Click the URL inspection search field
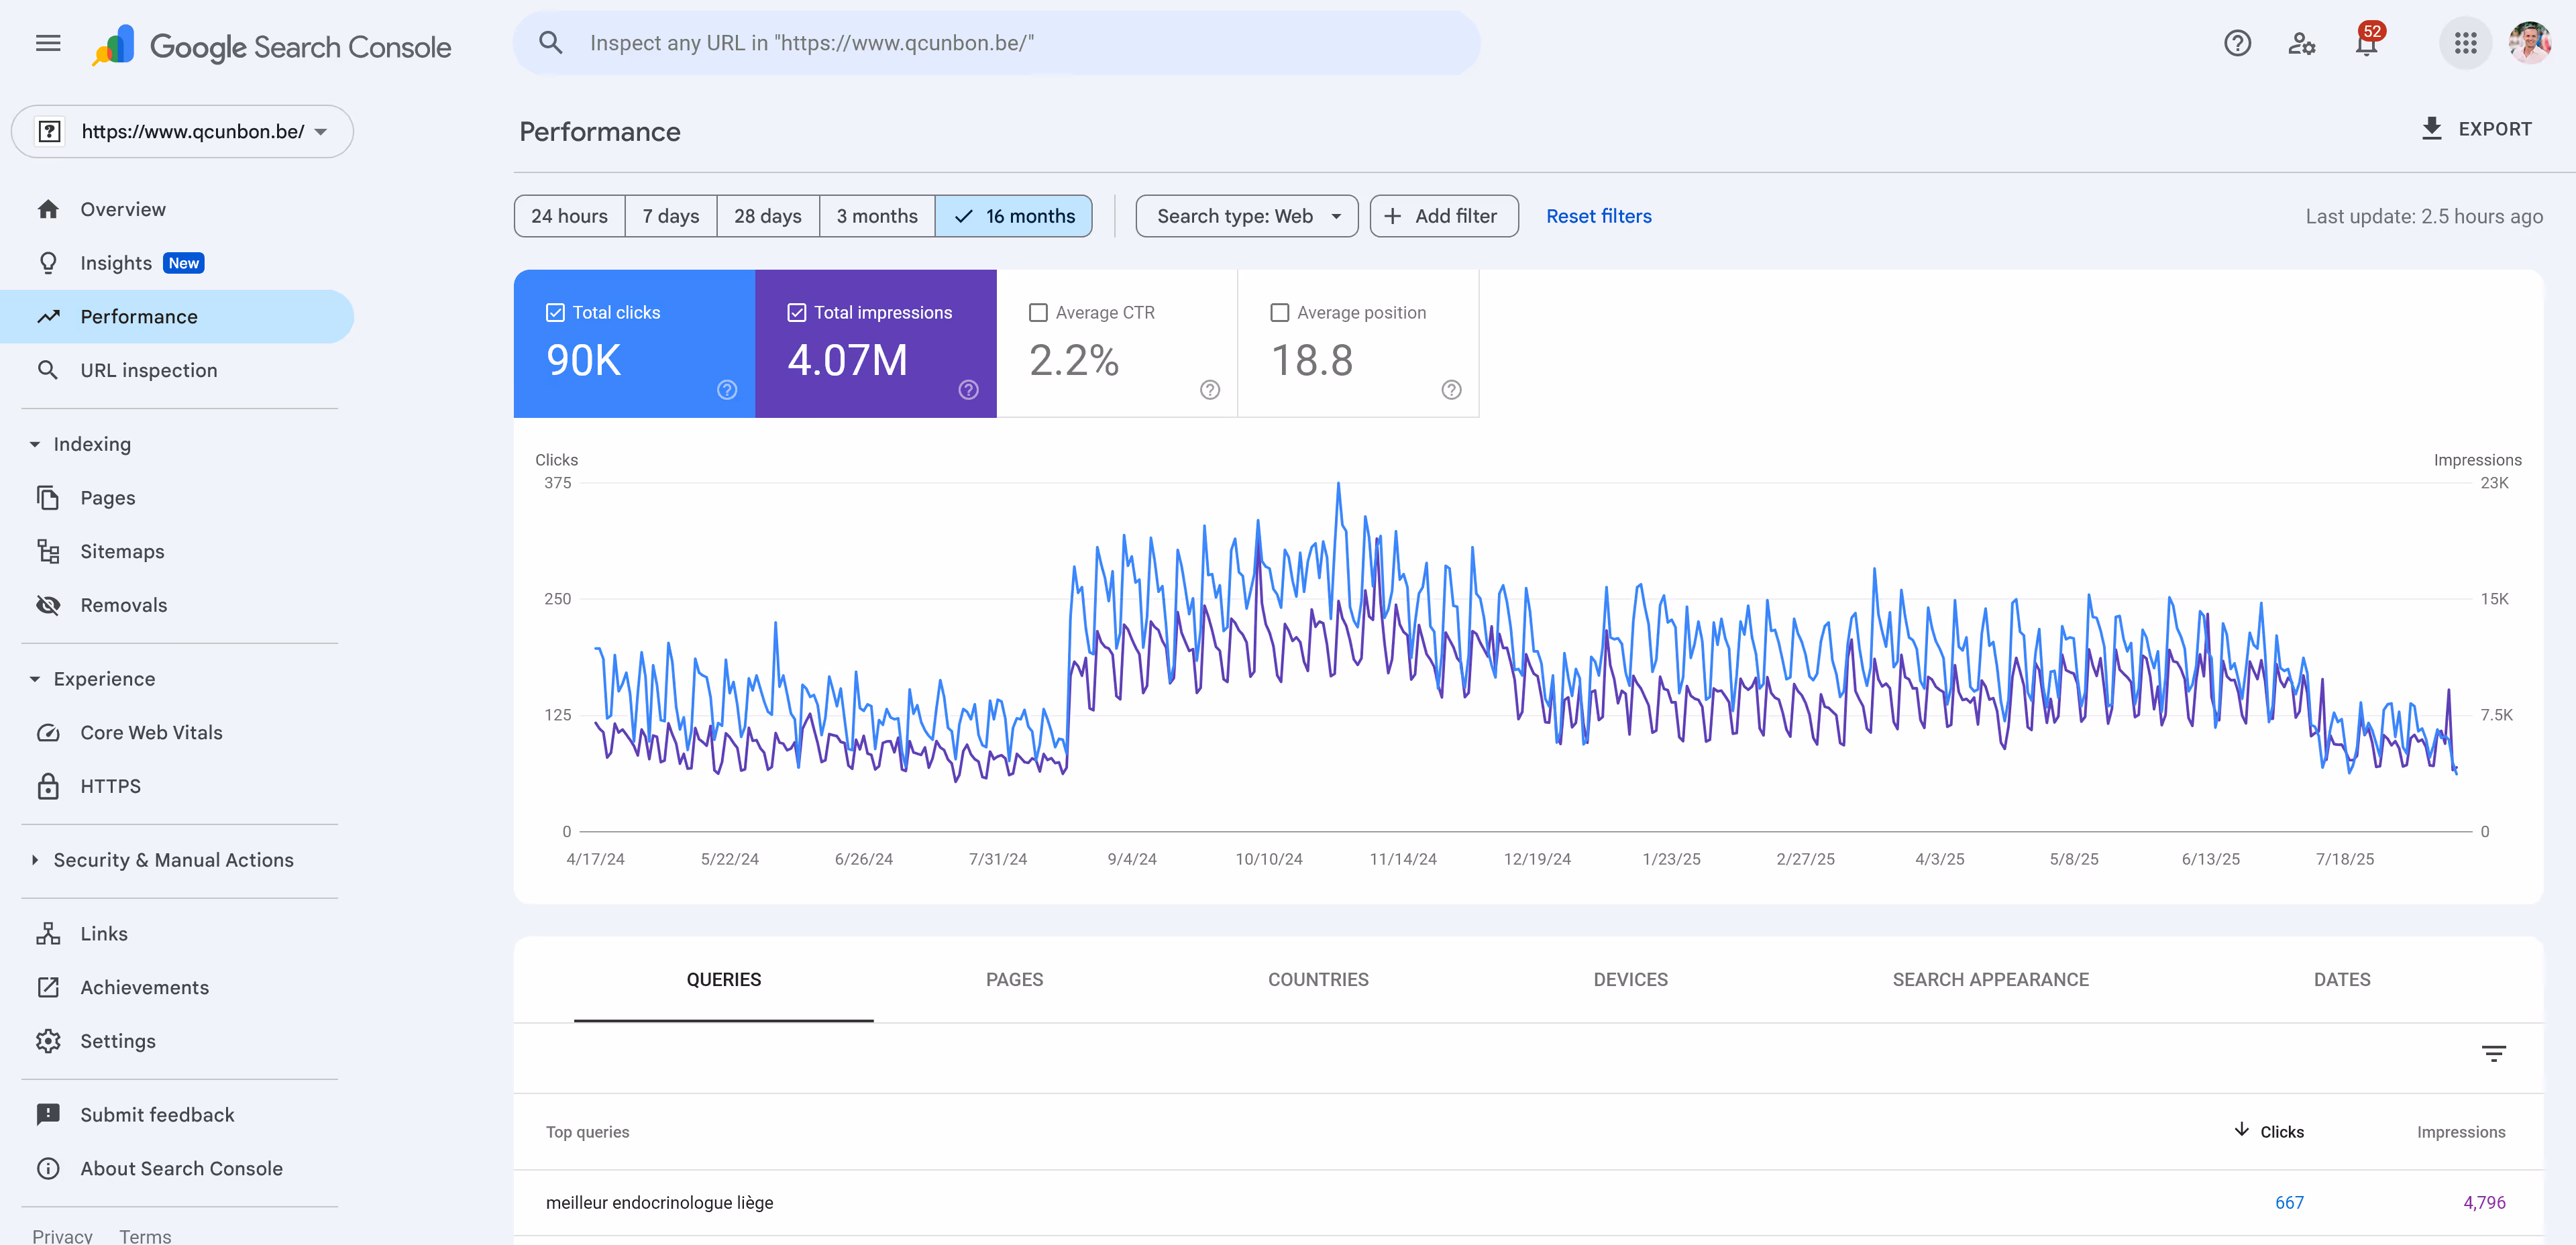This screenshot has width=2576, height=1245. click(996, 43)
